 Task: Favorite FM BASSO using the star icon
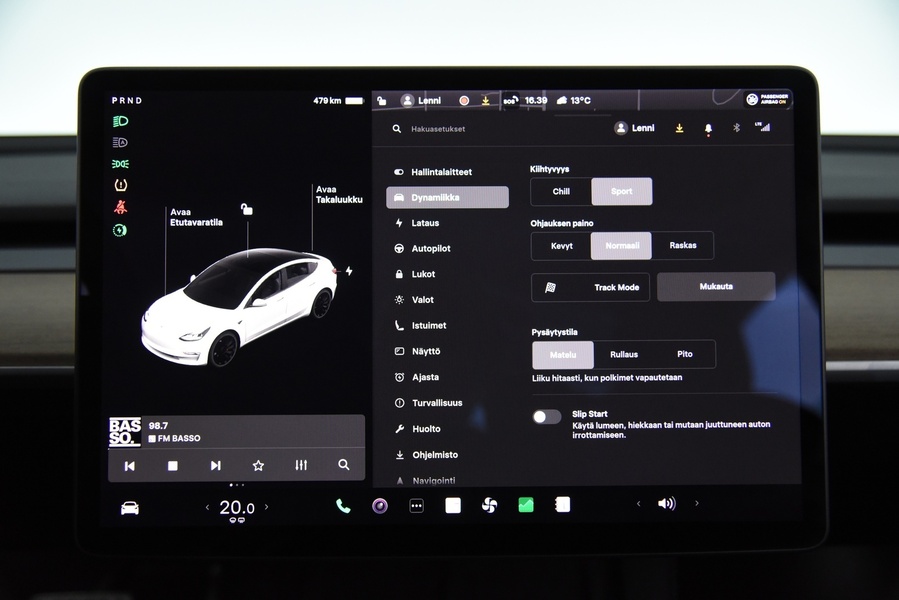(x=257, y=465)
